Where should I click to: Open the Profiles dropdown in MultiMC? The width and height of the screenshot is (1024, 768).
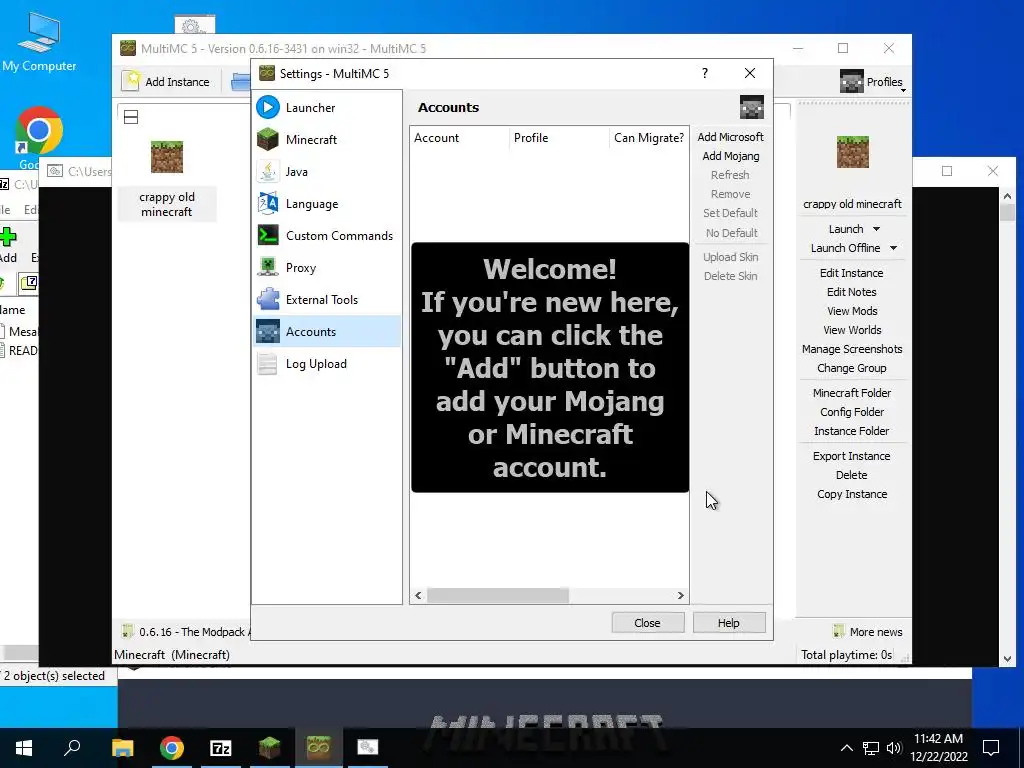click(x=872, y=82)
